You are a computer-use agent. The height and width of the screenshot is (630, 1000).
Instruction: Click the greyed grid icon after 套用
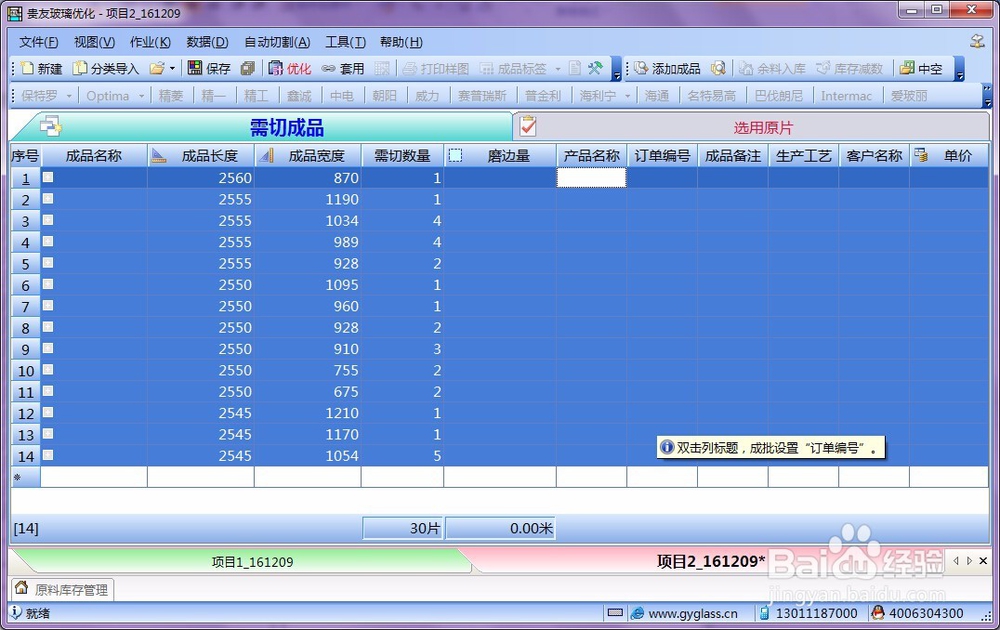coord(382,68)
